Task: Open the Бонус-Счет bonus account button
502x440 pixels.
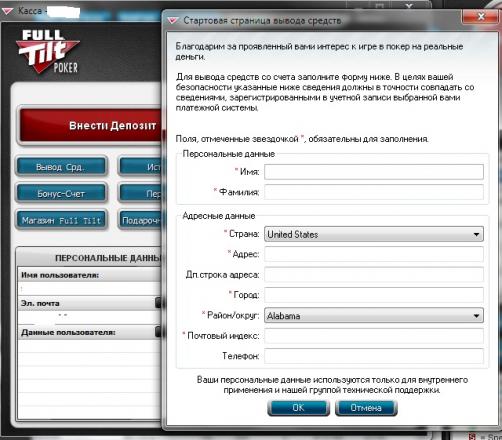Action: click(61, 193)
